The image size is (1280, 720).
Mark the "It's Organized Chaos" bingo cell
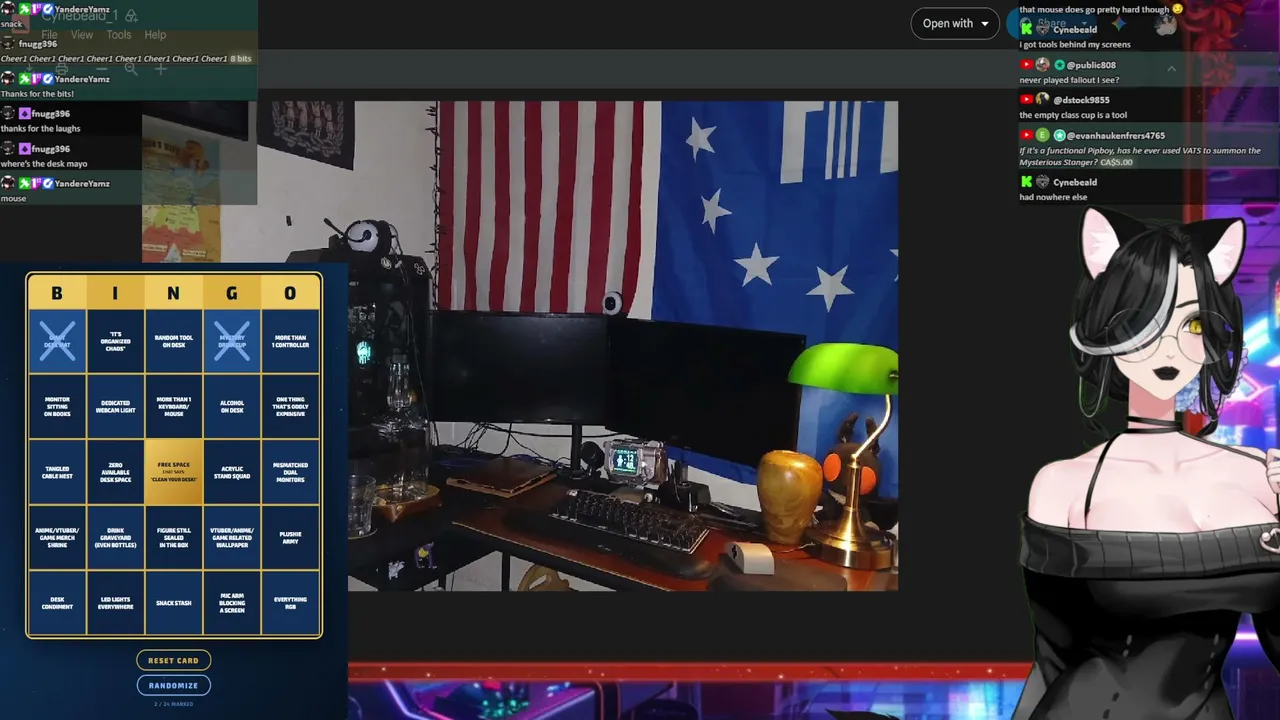tap(115, 341)
